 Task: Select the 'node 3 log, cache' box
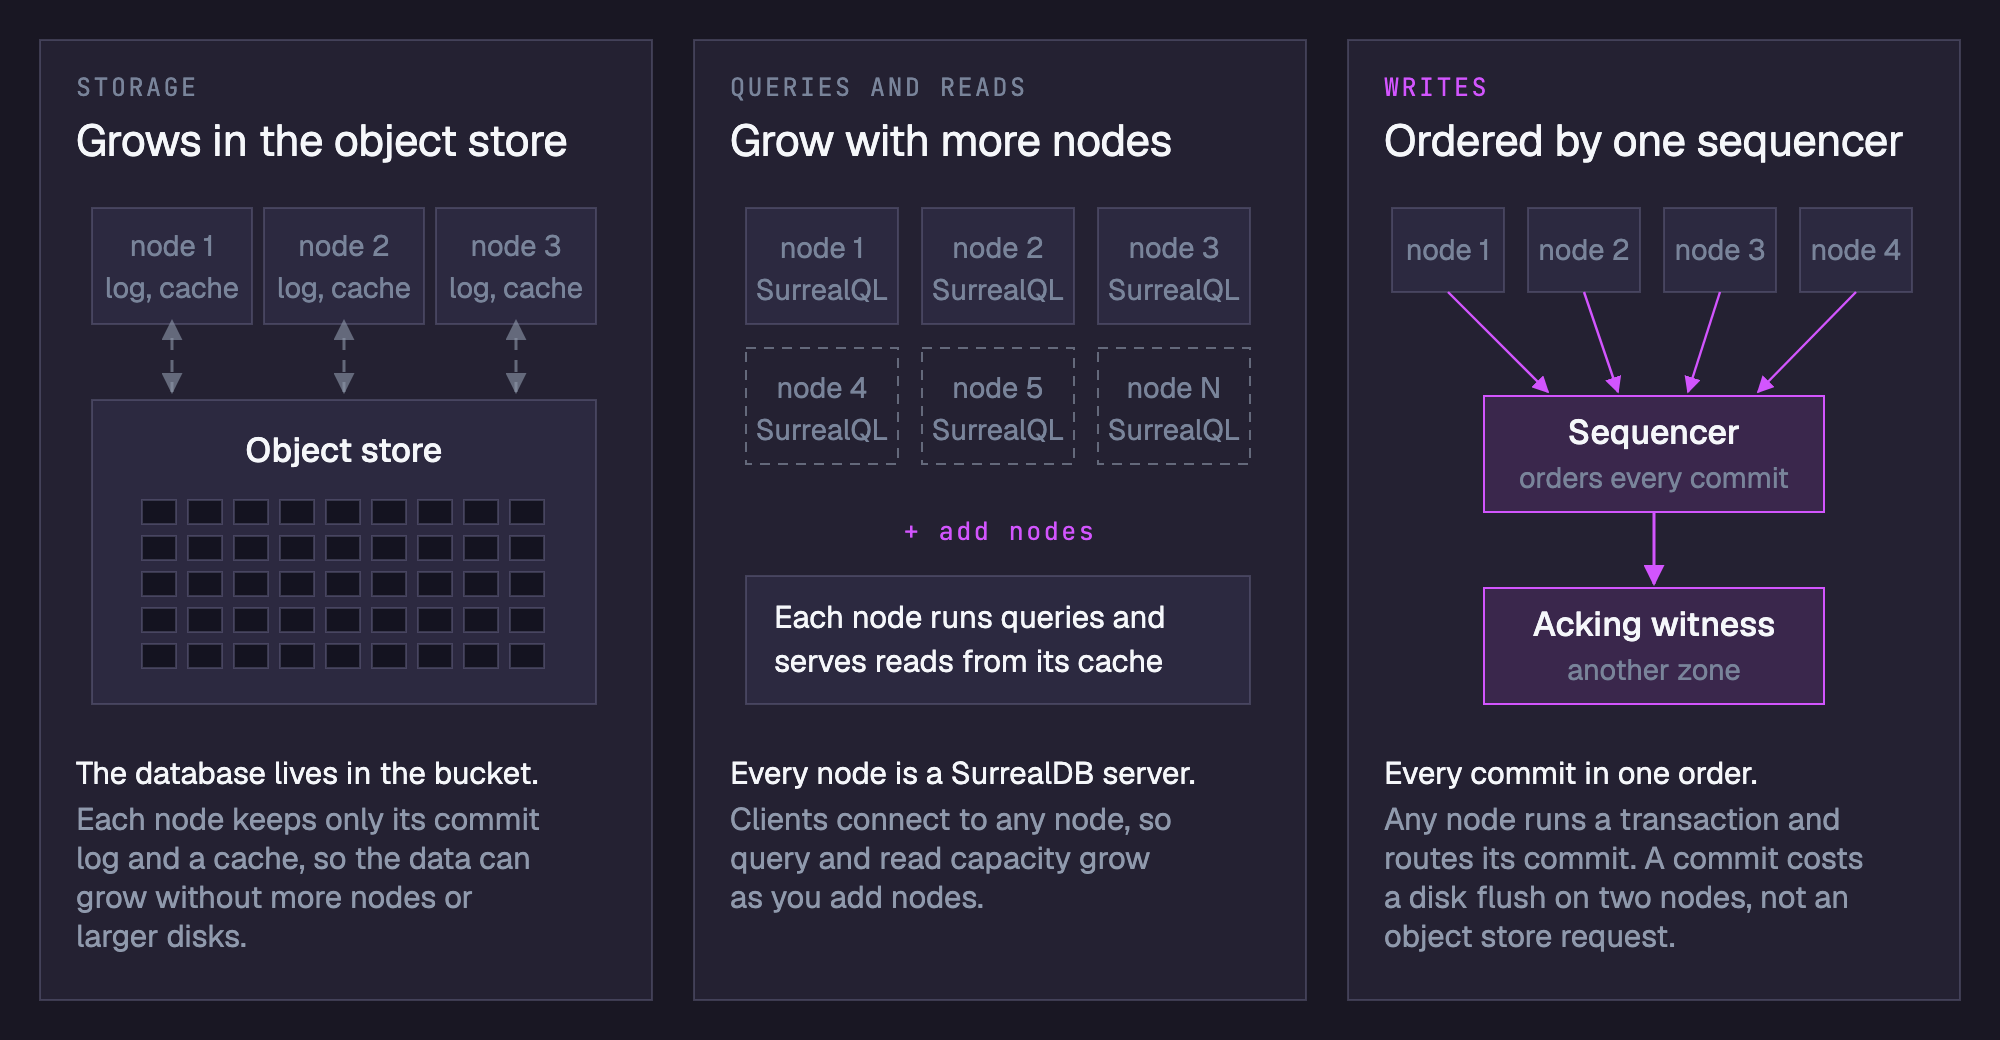pyautogui.click(x=516, y=266)
